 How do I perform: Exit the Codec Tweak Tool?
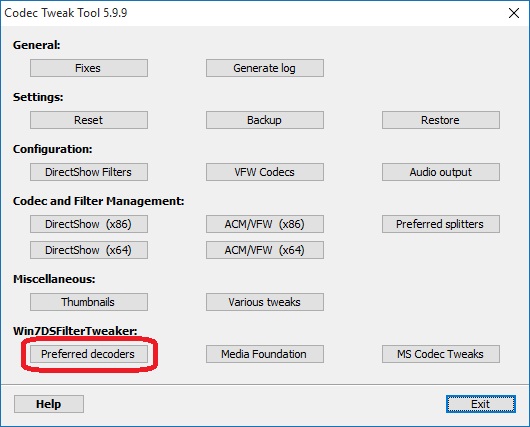click(481, 404)
